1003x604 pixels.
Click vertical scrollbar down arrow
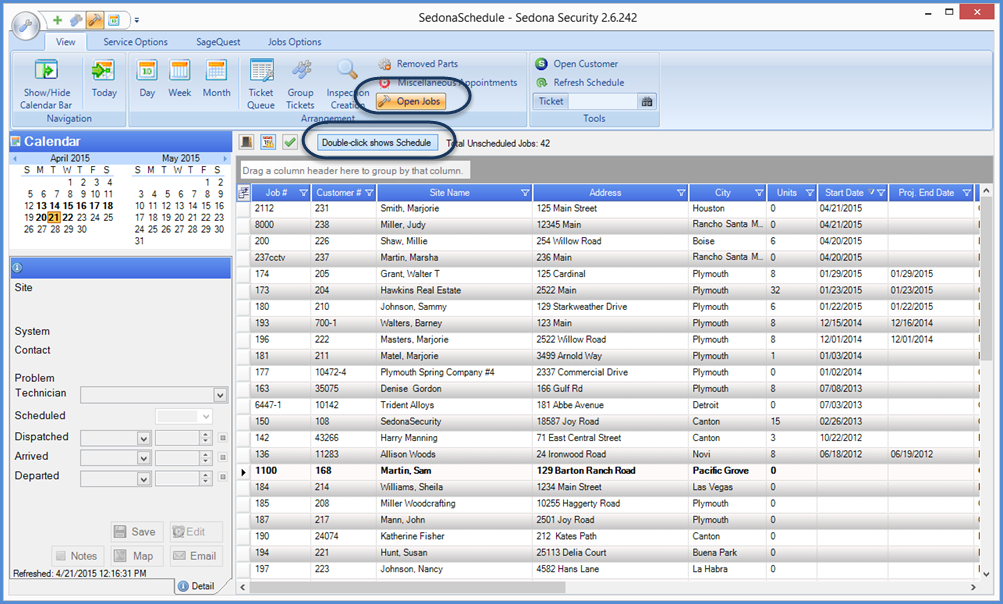[986, 574]
